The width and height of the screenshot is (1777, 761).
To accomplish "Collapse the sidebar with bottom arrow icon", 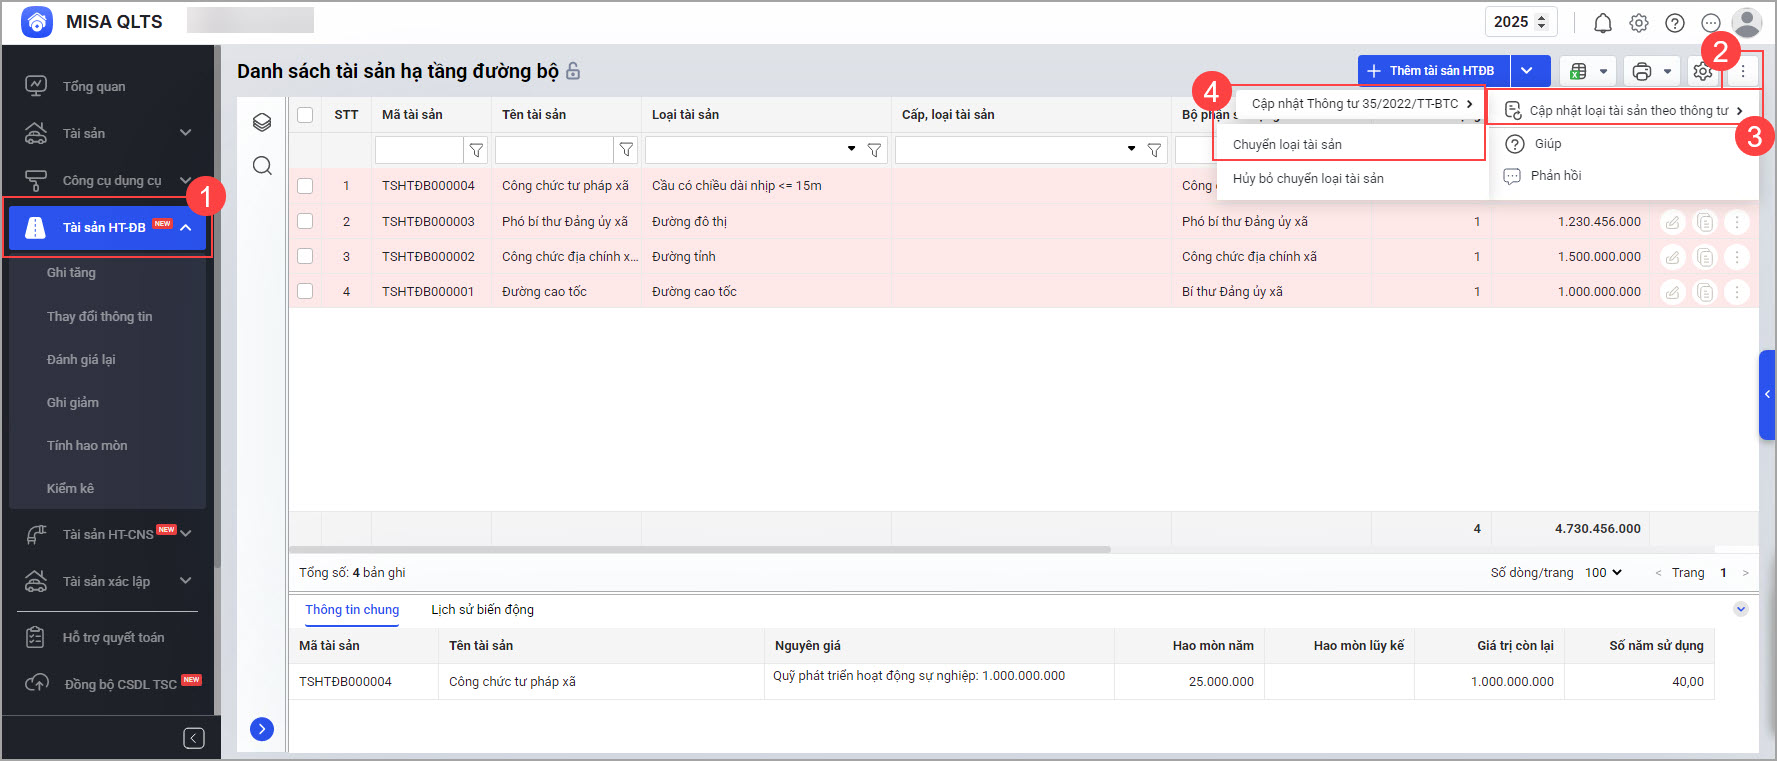I will [194, 738].
